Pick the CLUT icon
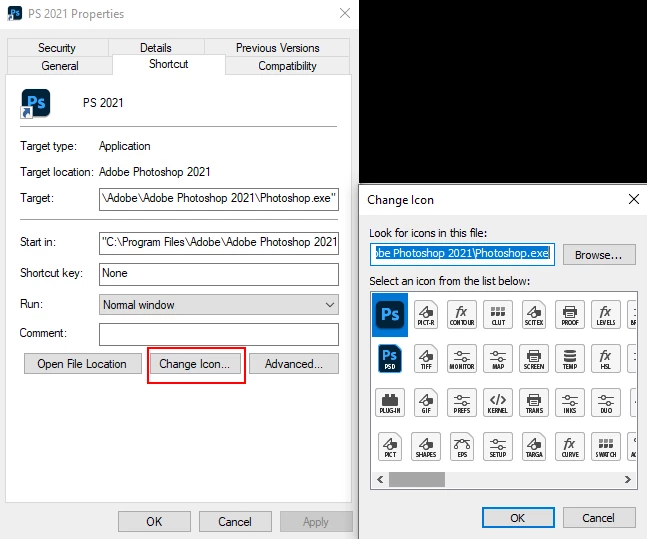647x539 pixels. point(498,314)
